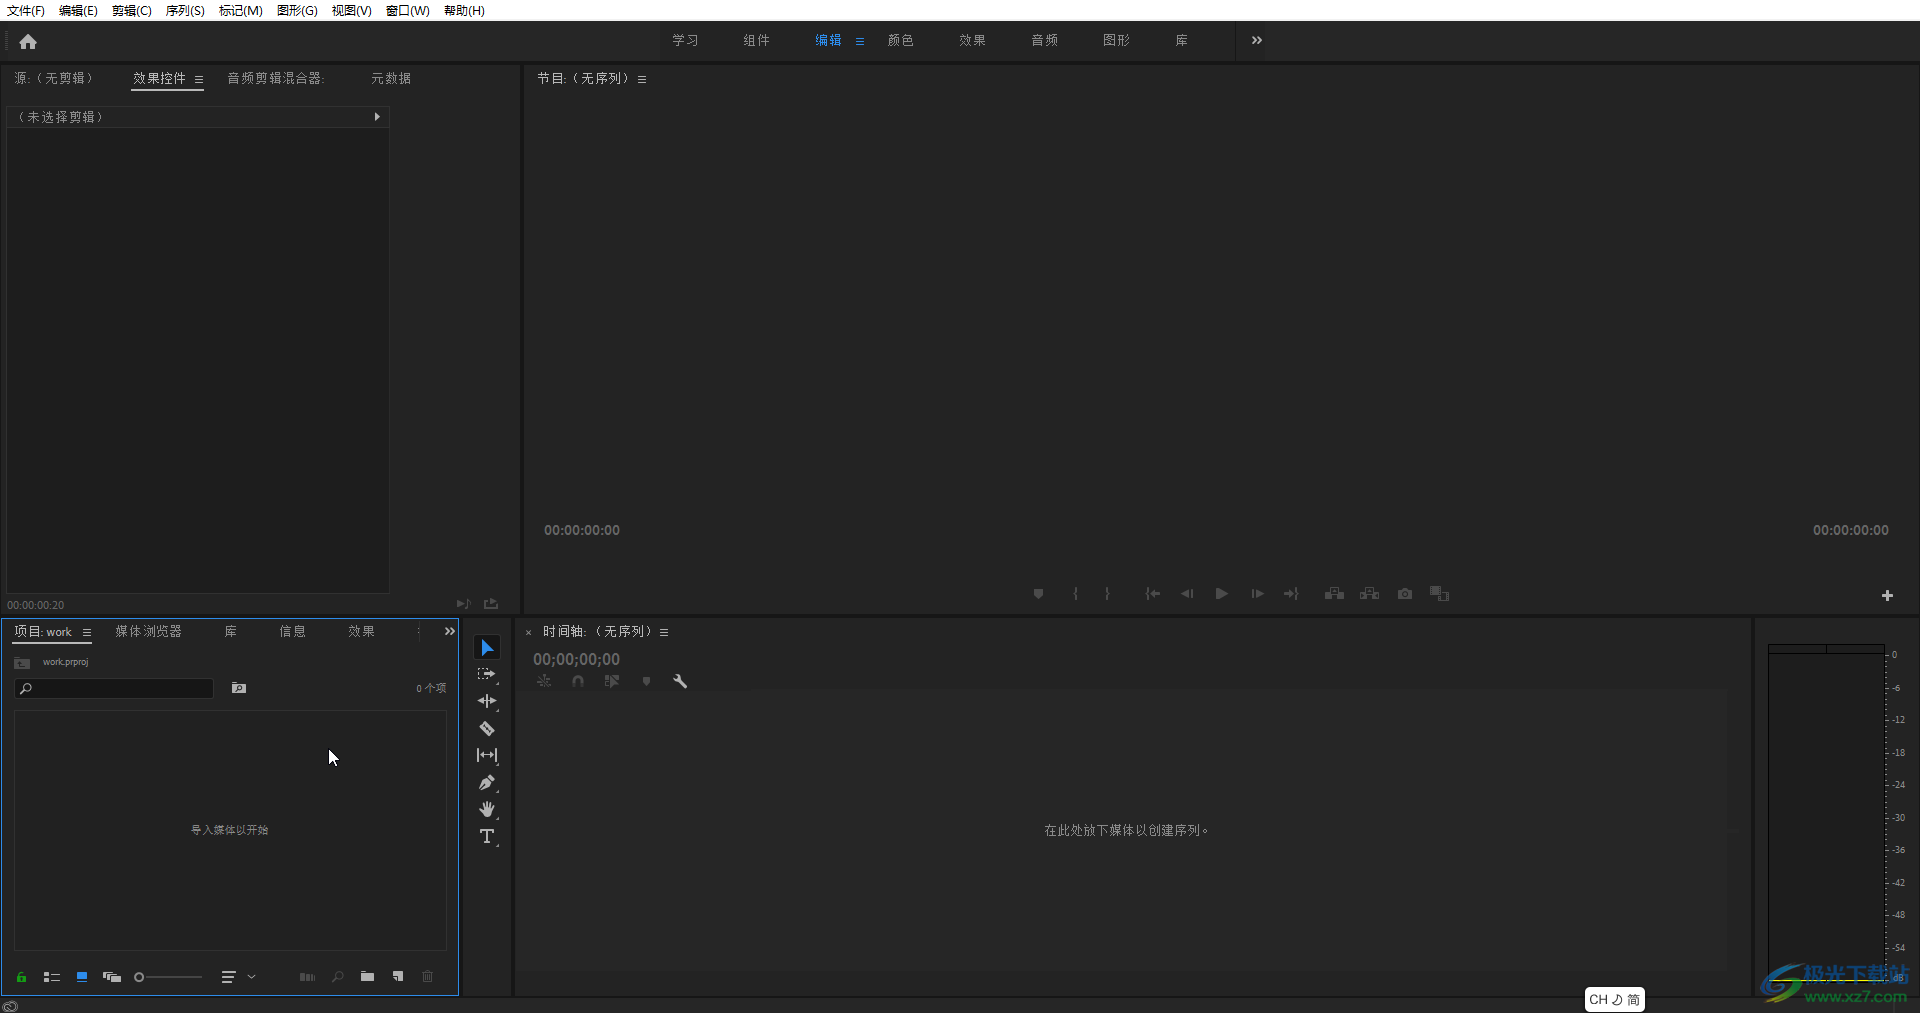This screenshot has width=1920, height=1013.
Task: Click New Item icon in project panel
Action: click(x=398, y=977)
